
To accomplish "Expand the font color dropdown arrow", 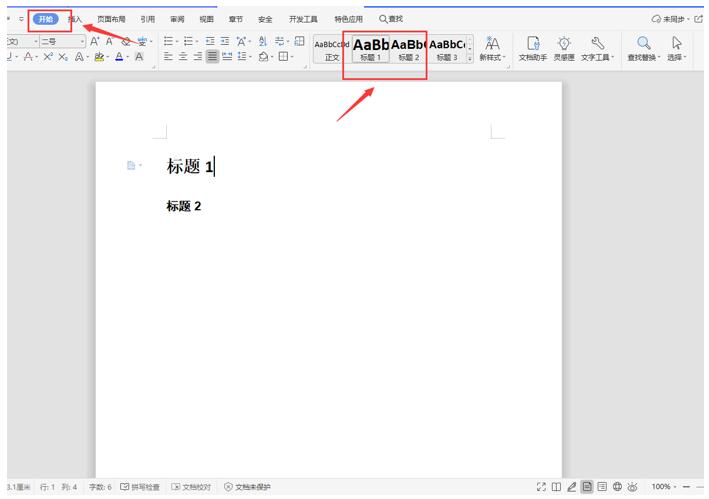I will 128,57.
